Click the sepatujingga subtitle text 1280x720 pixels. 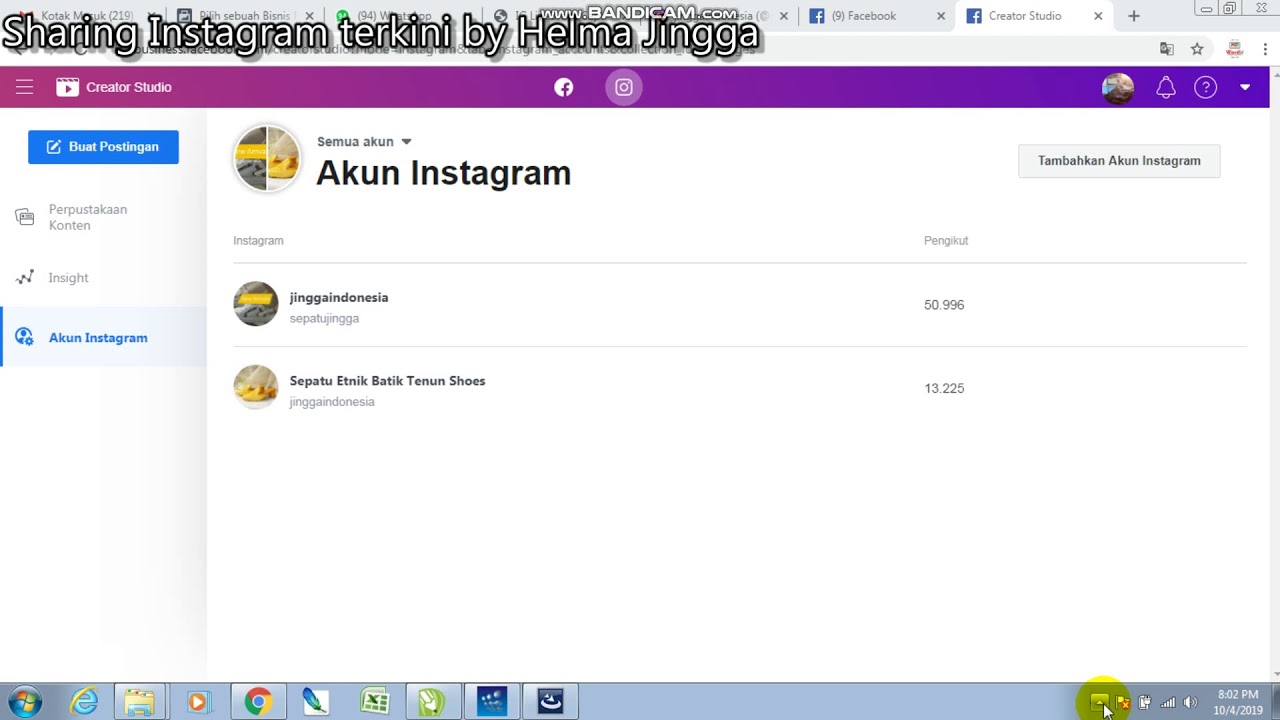pyautogui.click(x=324, y=318)
